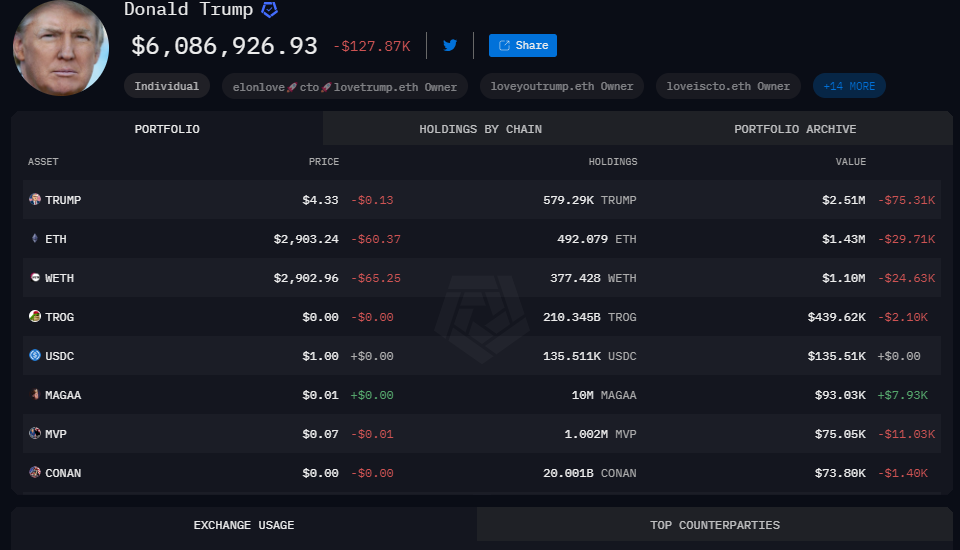Click the loveyoutrump.eth Owner tag

562,86
